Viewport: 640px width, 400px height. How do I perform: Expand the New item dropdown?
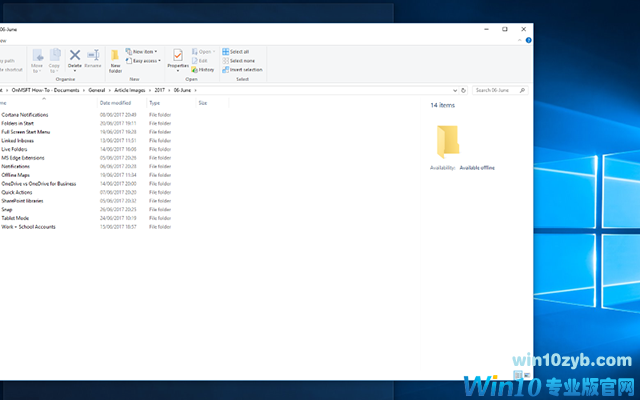(x=142, y=51)
